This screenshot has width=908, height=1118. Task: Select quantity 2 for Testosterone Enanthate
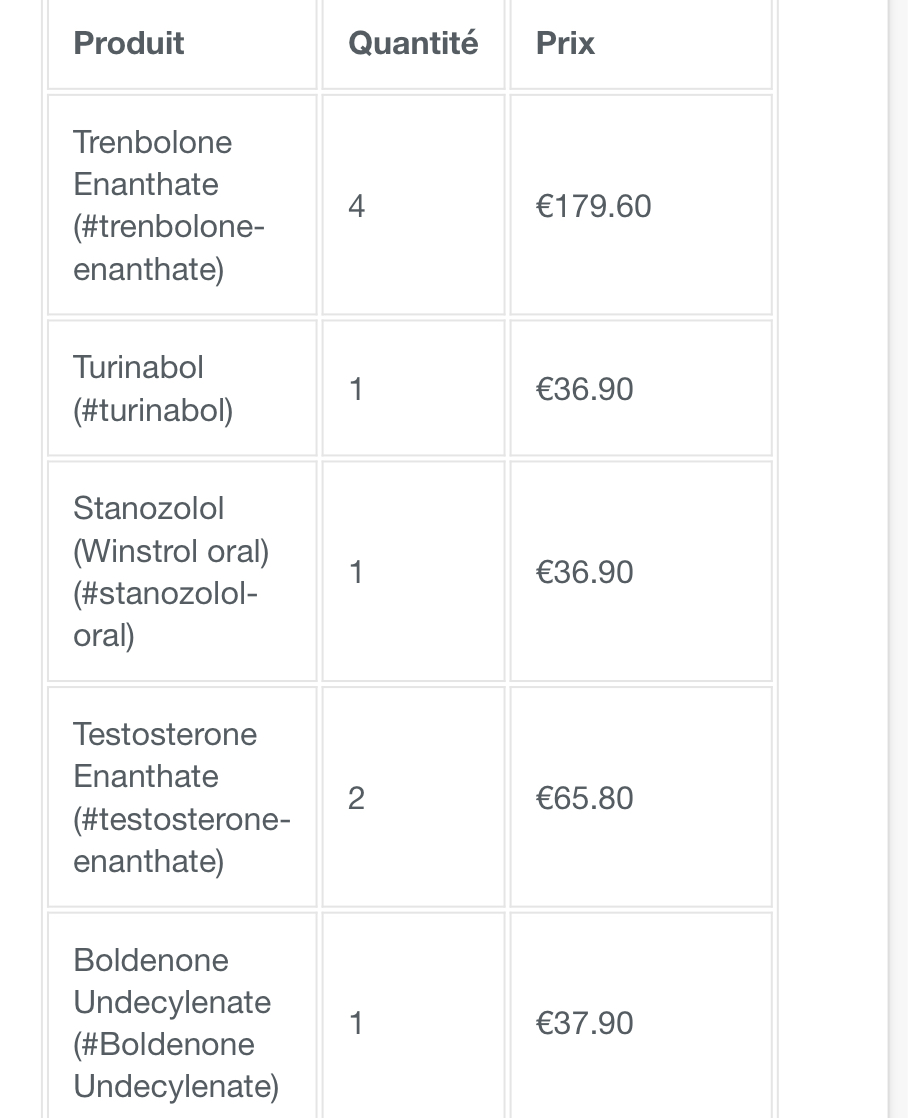356,798
